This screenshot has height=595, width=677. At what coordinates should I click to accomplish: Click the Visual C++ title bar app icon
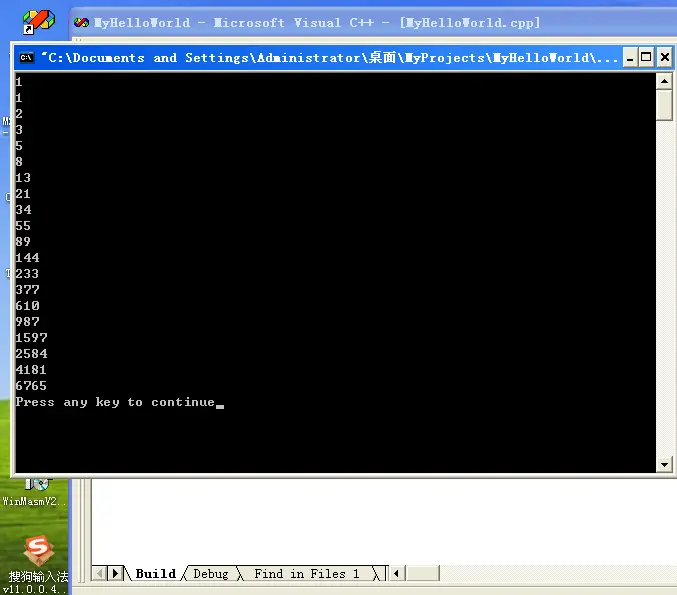click(81, 22)
